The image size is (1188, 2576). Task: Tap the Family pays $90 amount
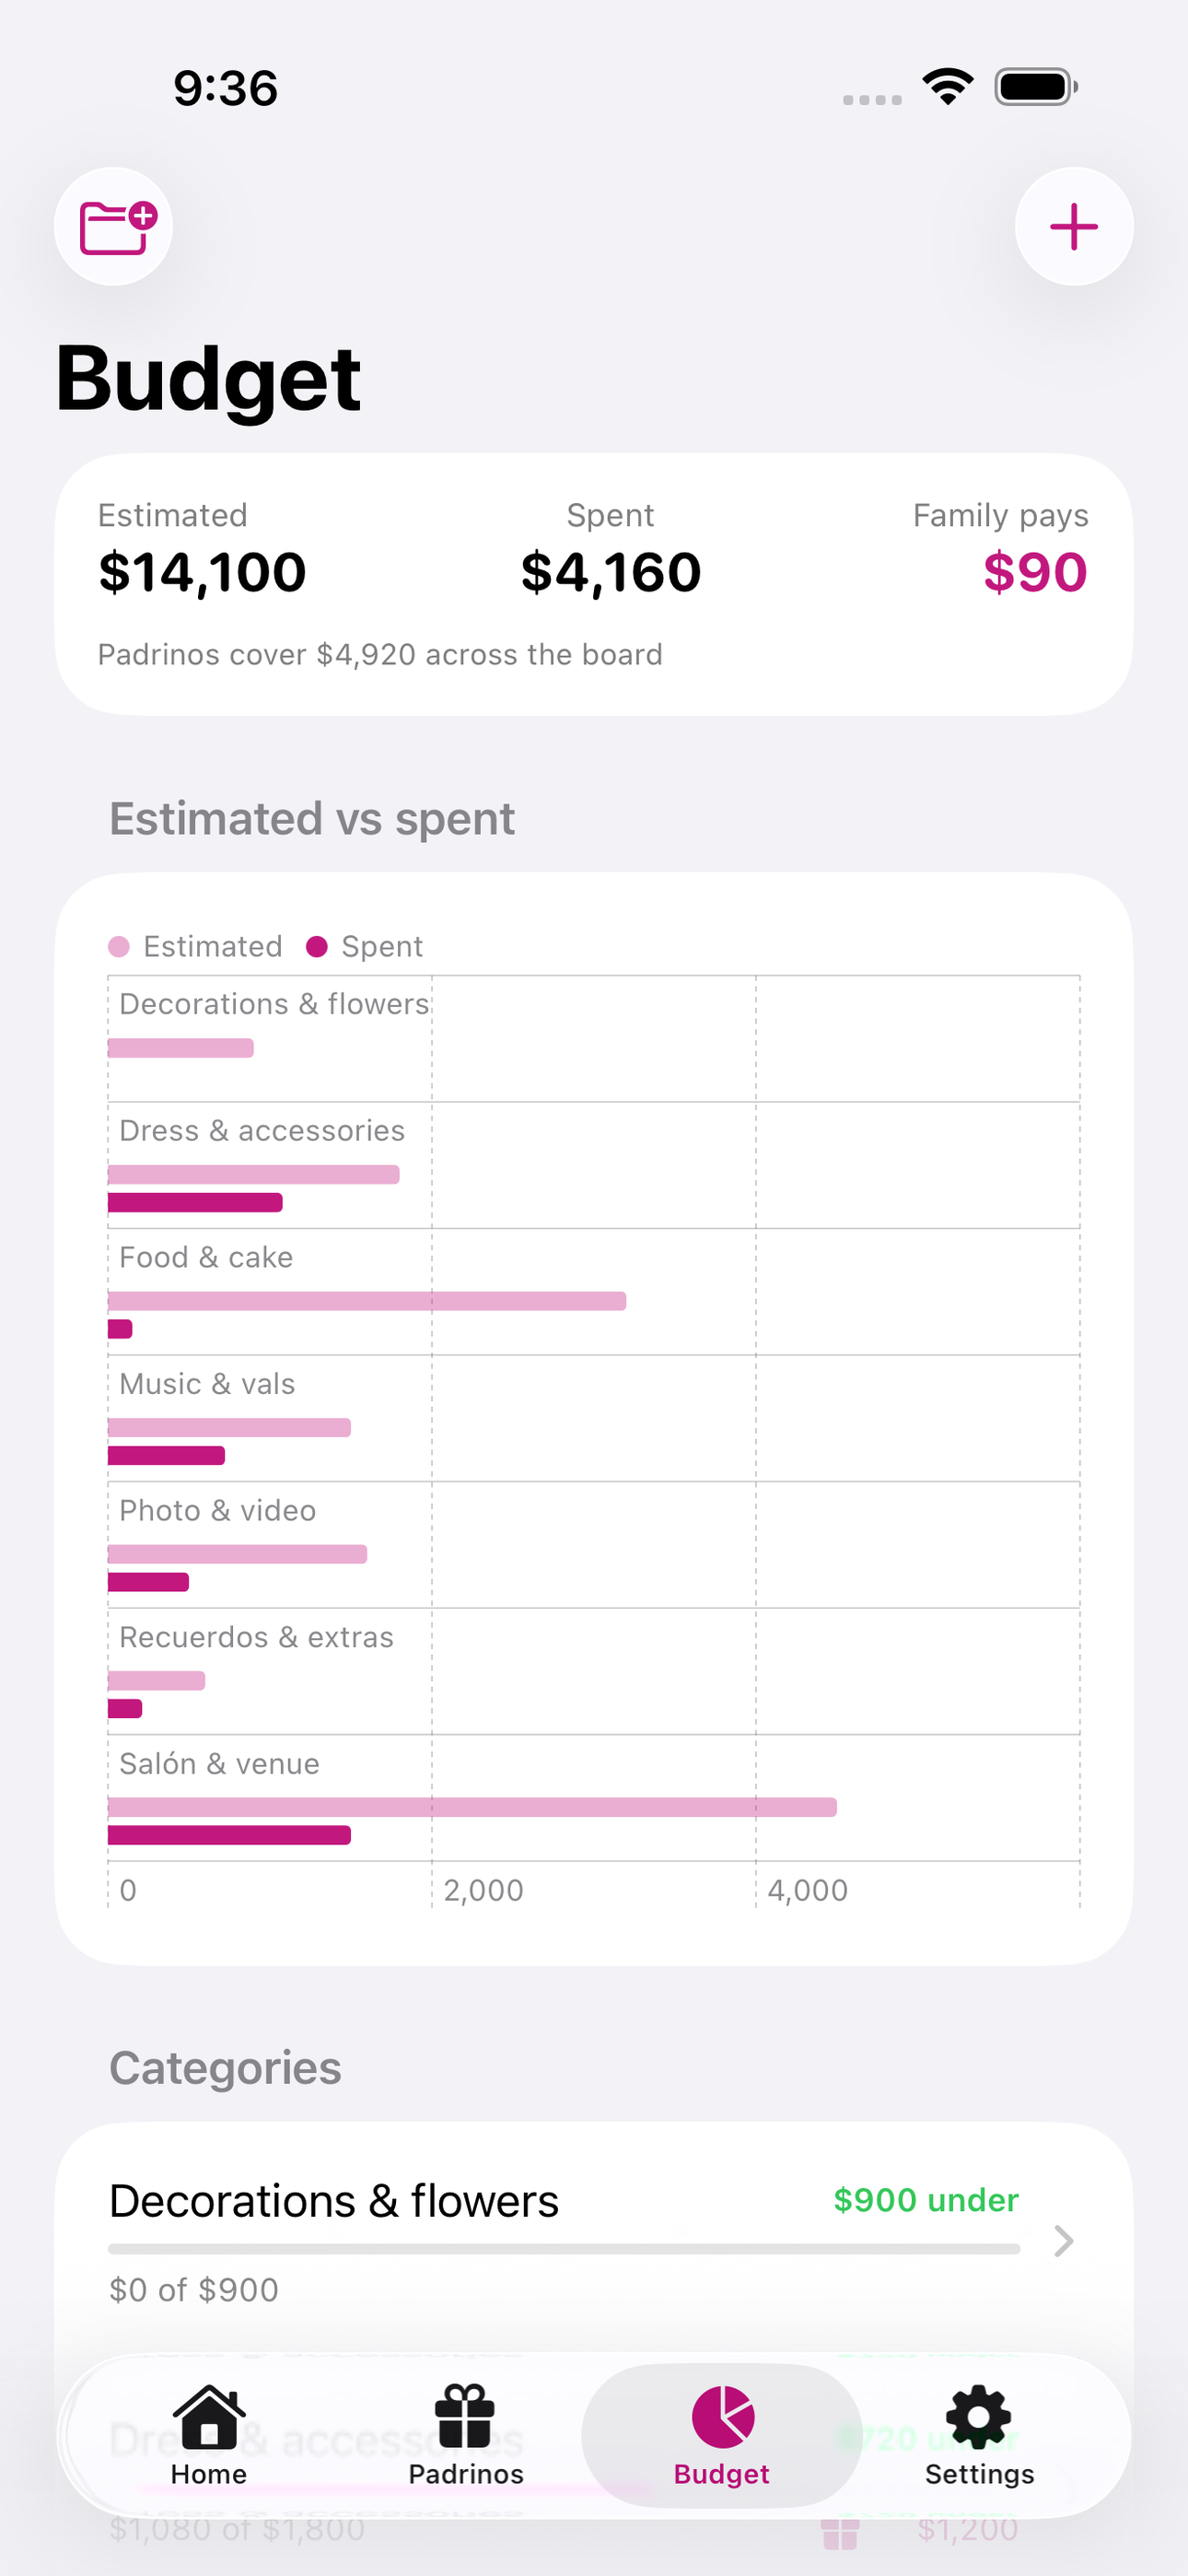(x=1035, y=573)
